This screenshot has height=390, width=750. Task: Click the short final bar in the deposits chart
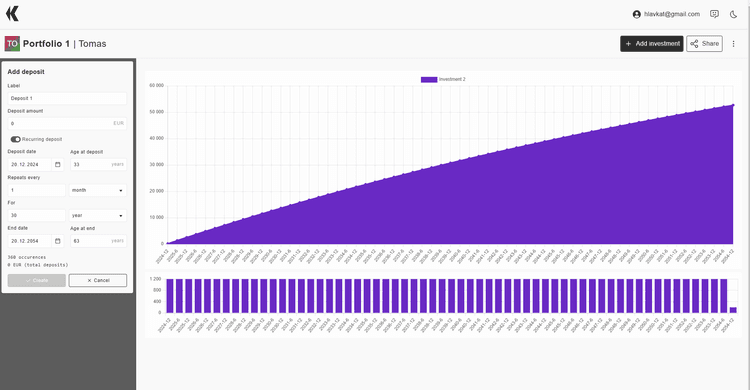[x=733, y=310]
